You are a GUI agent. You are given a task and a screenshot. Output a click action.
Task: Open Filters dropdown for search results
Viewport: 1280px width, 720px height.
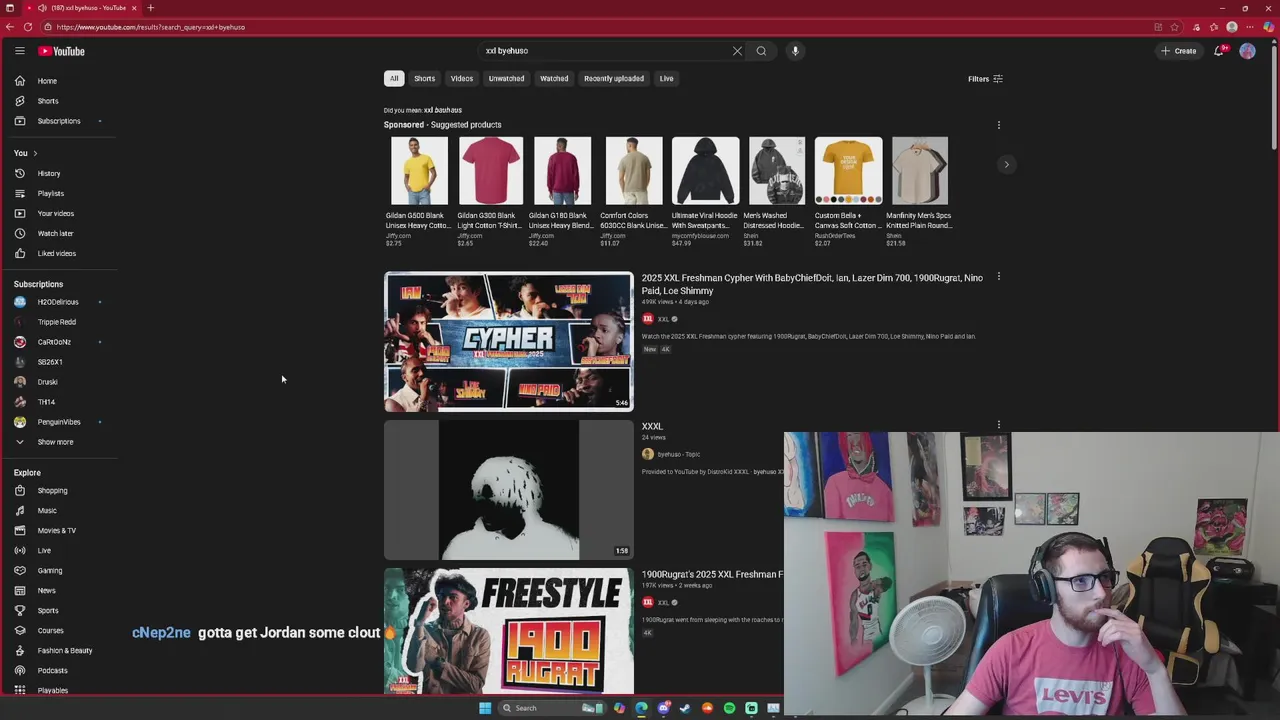pos(985,79)
